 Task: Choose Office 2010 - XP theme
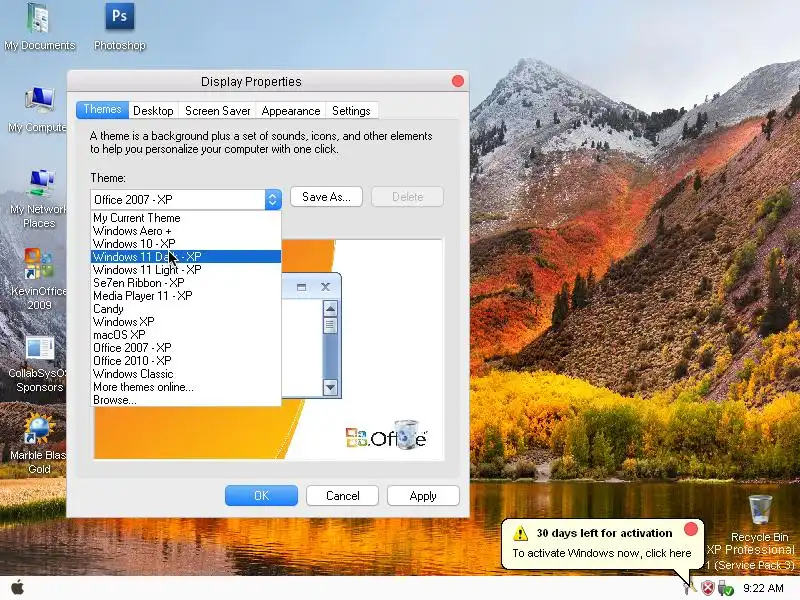point(186,361)
